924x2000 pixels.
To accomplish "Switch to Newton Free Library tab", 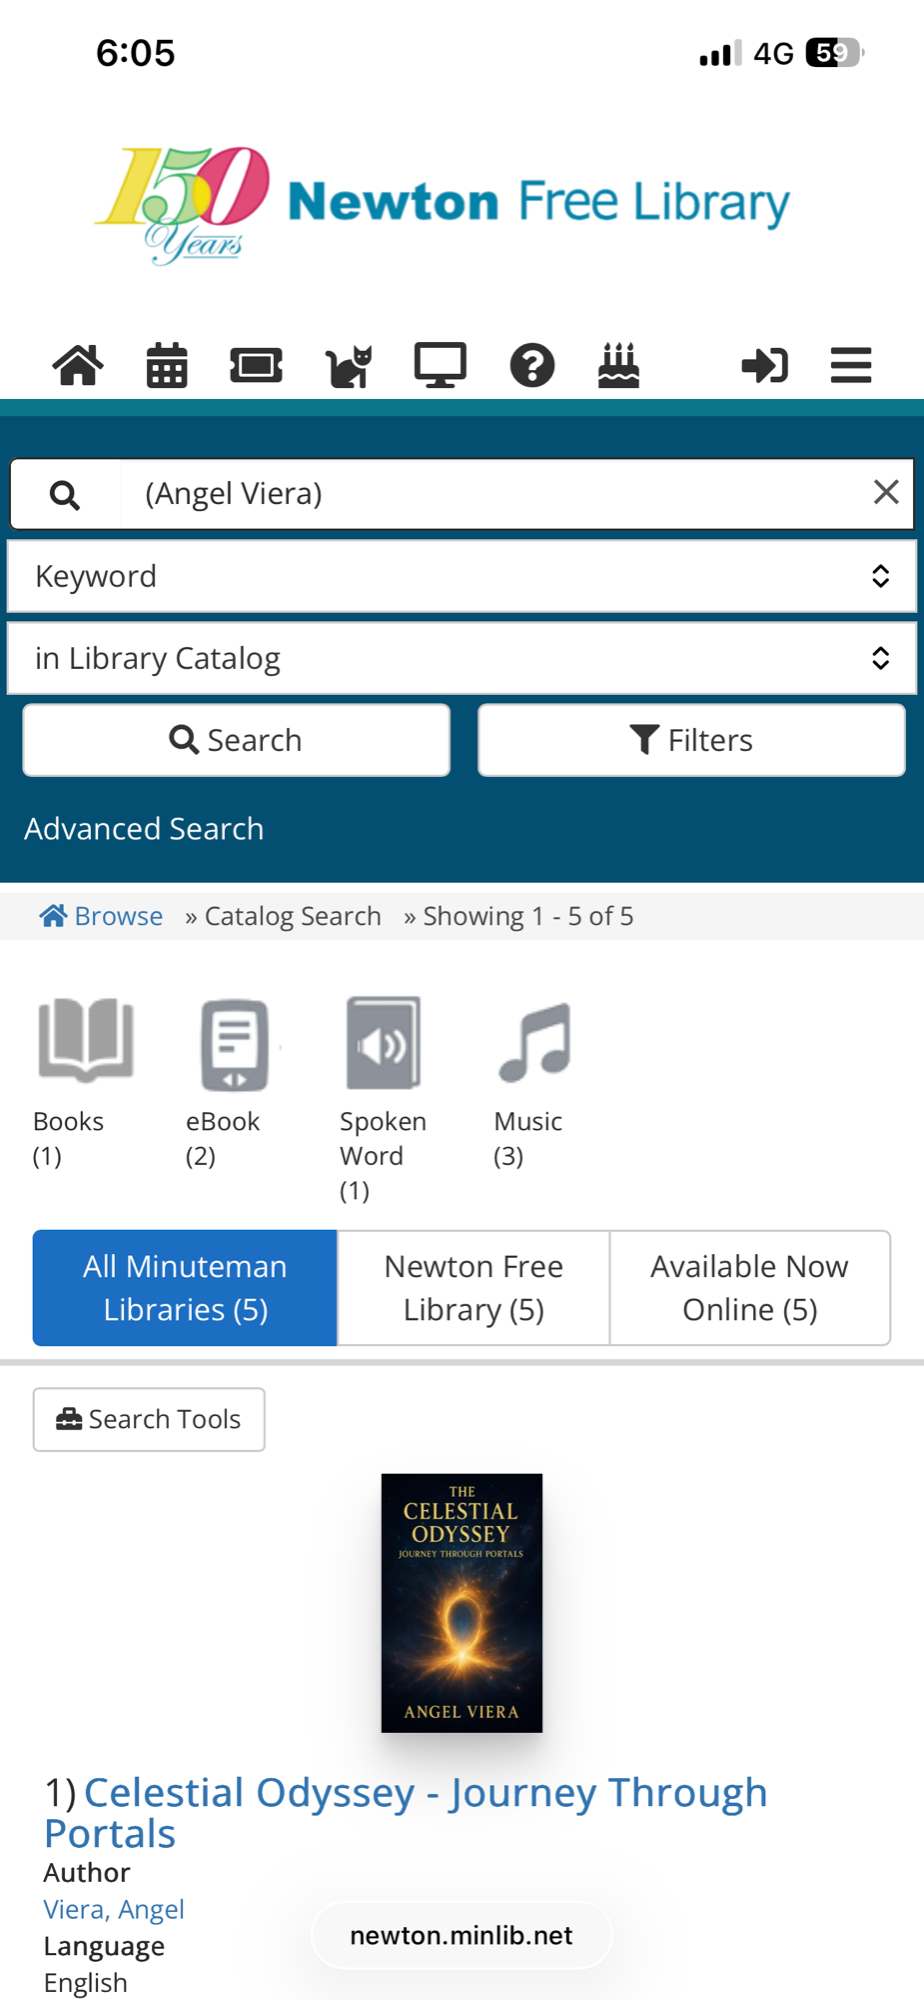I will [473, 1288].
